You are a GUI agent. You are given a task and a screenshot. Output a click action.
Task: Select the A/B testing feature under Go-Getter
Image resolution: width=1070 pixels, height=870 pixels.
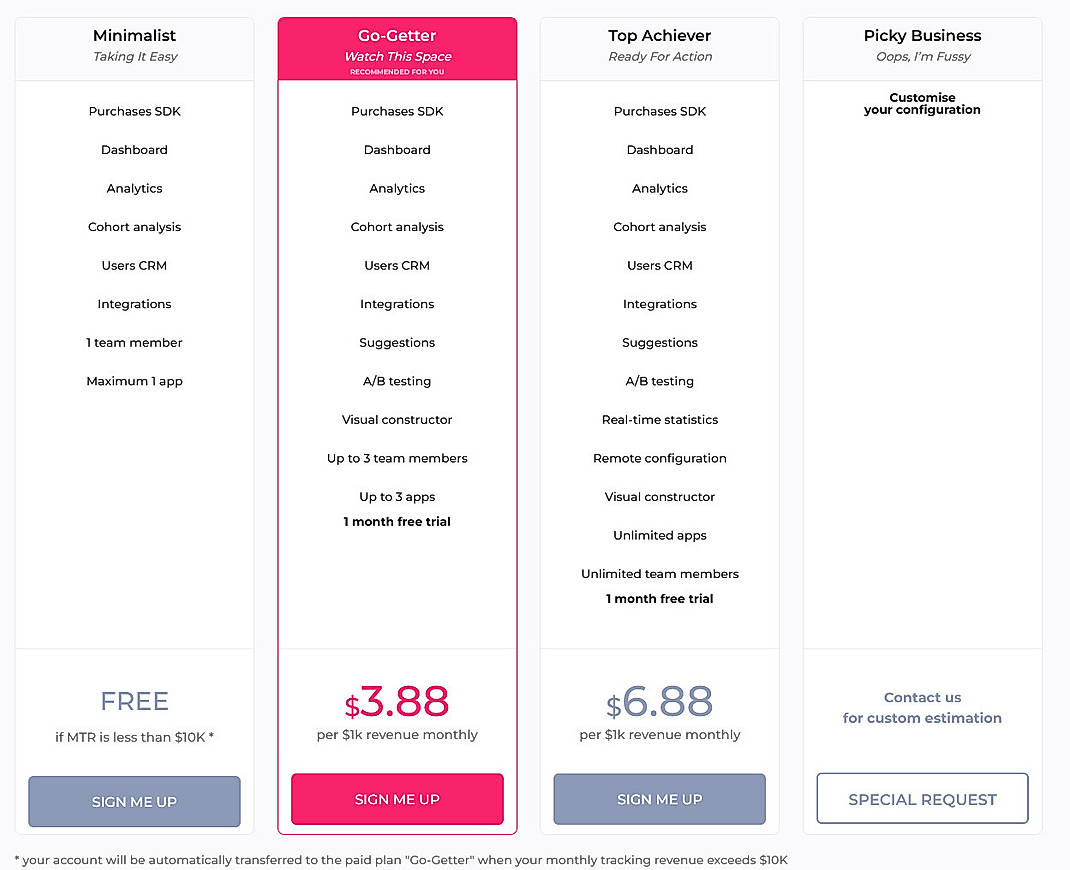point(397,381)
